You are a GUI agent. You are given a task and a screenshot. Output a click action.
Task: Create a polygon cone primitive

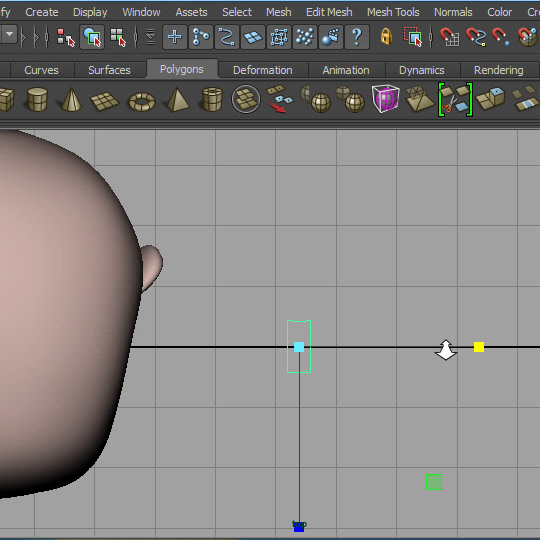pyautogui.click(x=71, y=100)
